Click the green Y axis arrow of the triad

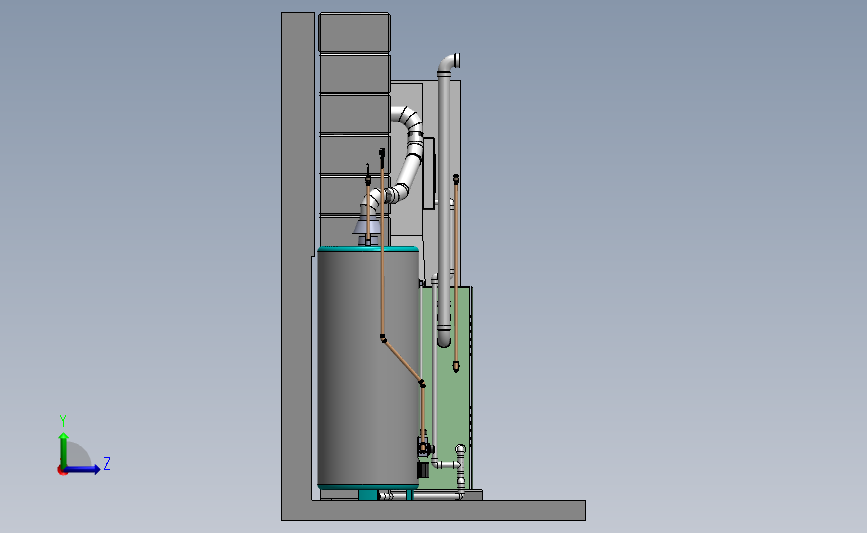(64, 449)
